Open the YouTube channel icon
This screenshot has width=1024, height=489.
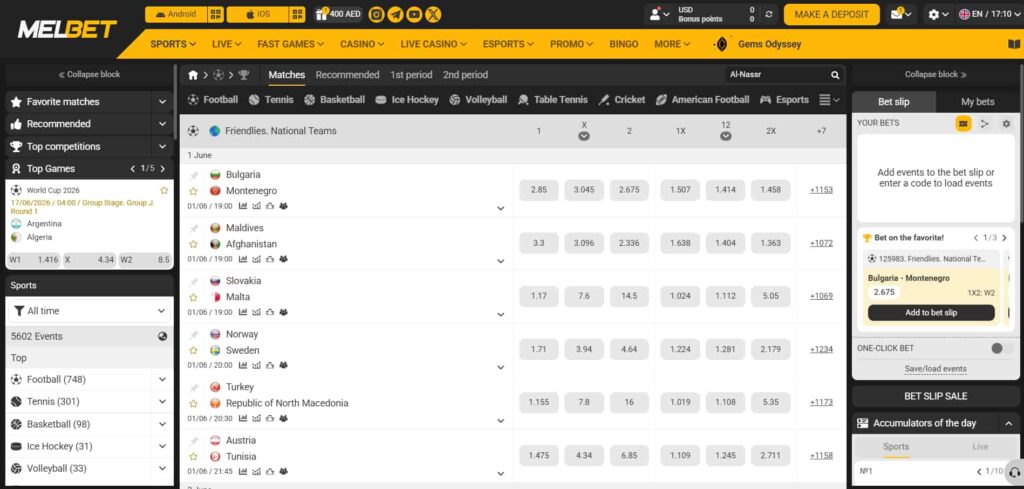coord(414,14)
